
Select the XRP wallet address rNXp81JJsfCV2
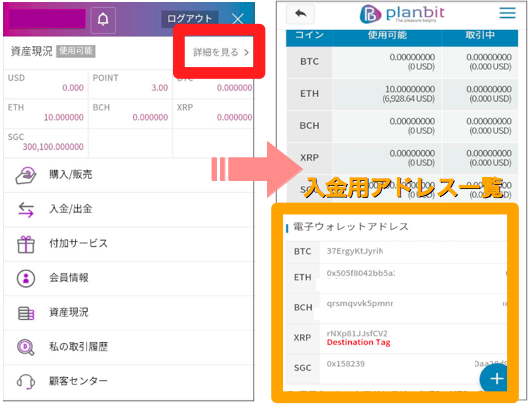click(x=357, y=333)
